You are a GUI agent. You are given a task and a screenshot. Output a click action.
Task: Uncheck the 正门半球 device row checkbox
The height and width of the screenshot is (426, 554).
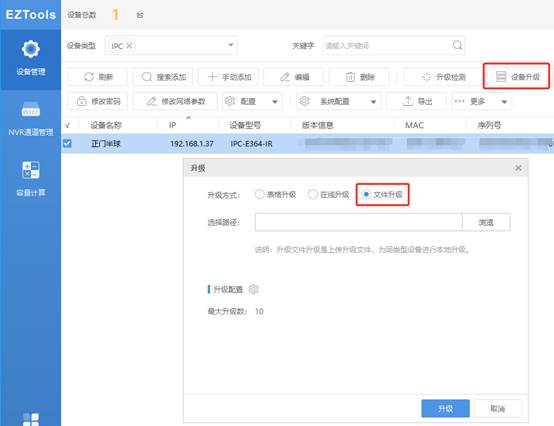tap(67, 143)
